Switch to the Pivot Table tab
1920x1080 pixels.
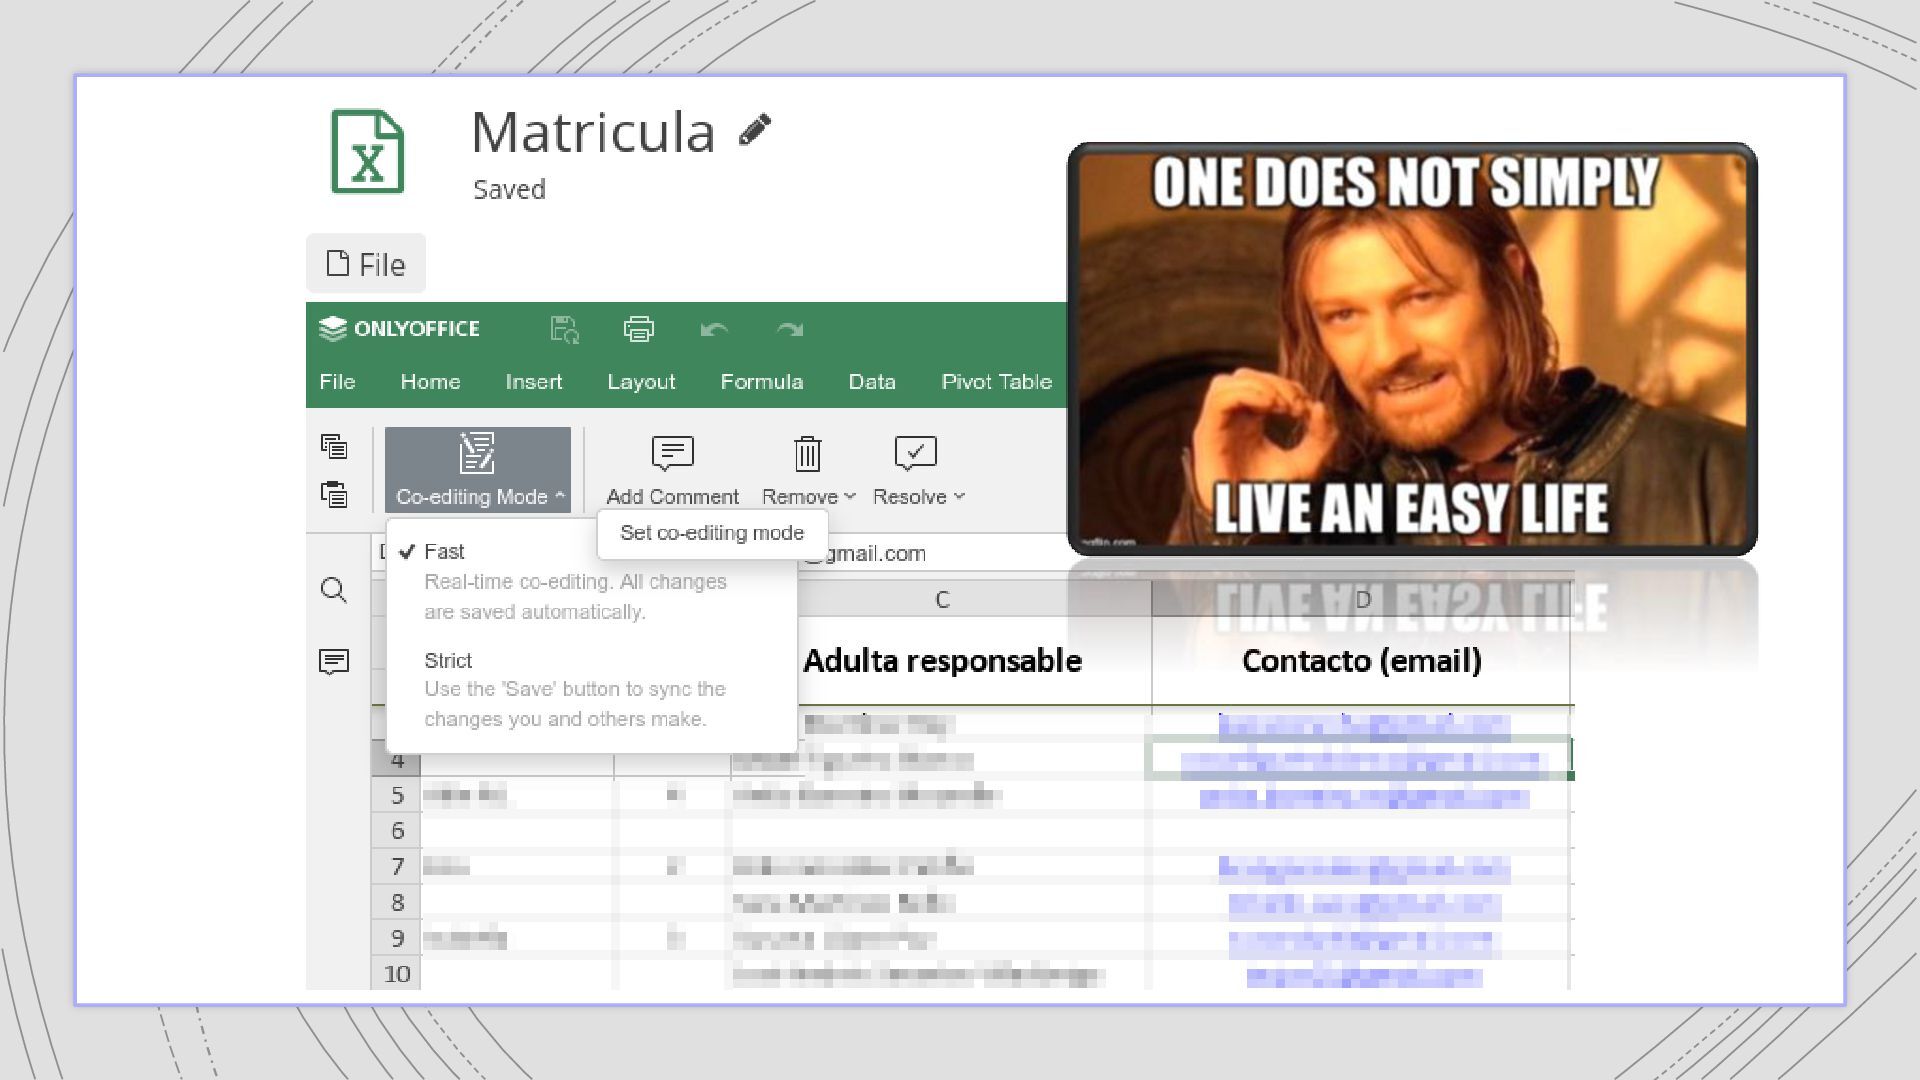tap(996, 382)
